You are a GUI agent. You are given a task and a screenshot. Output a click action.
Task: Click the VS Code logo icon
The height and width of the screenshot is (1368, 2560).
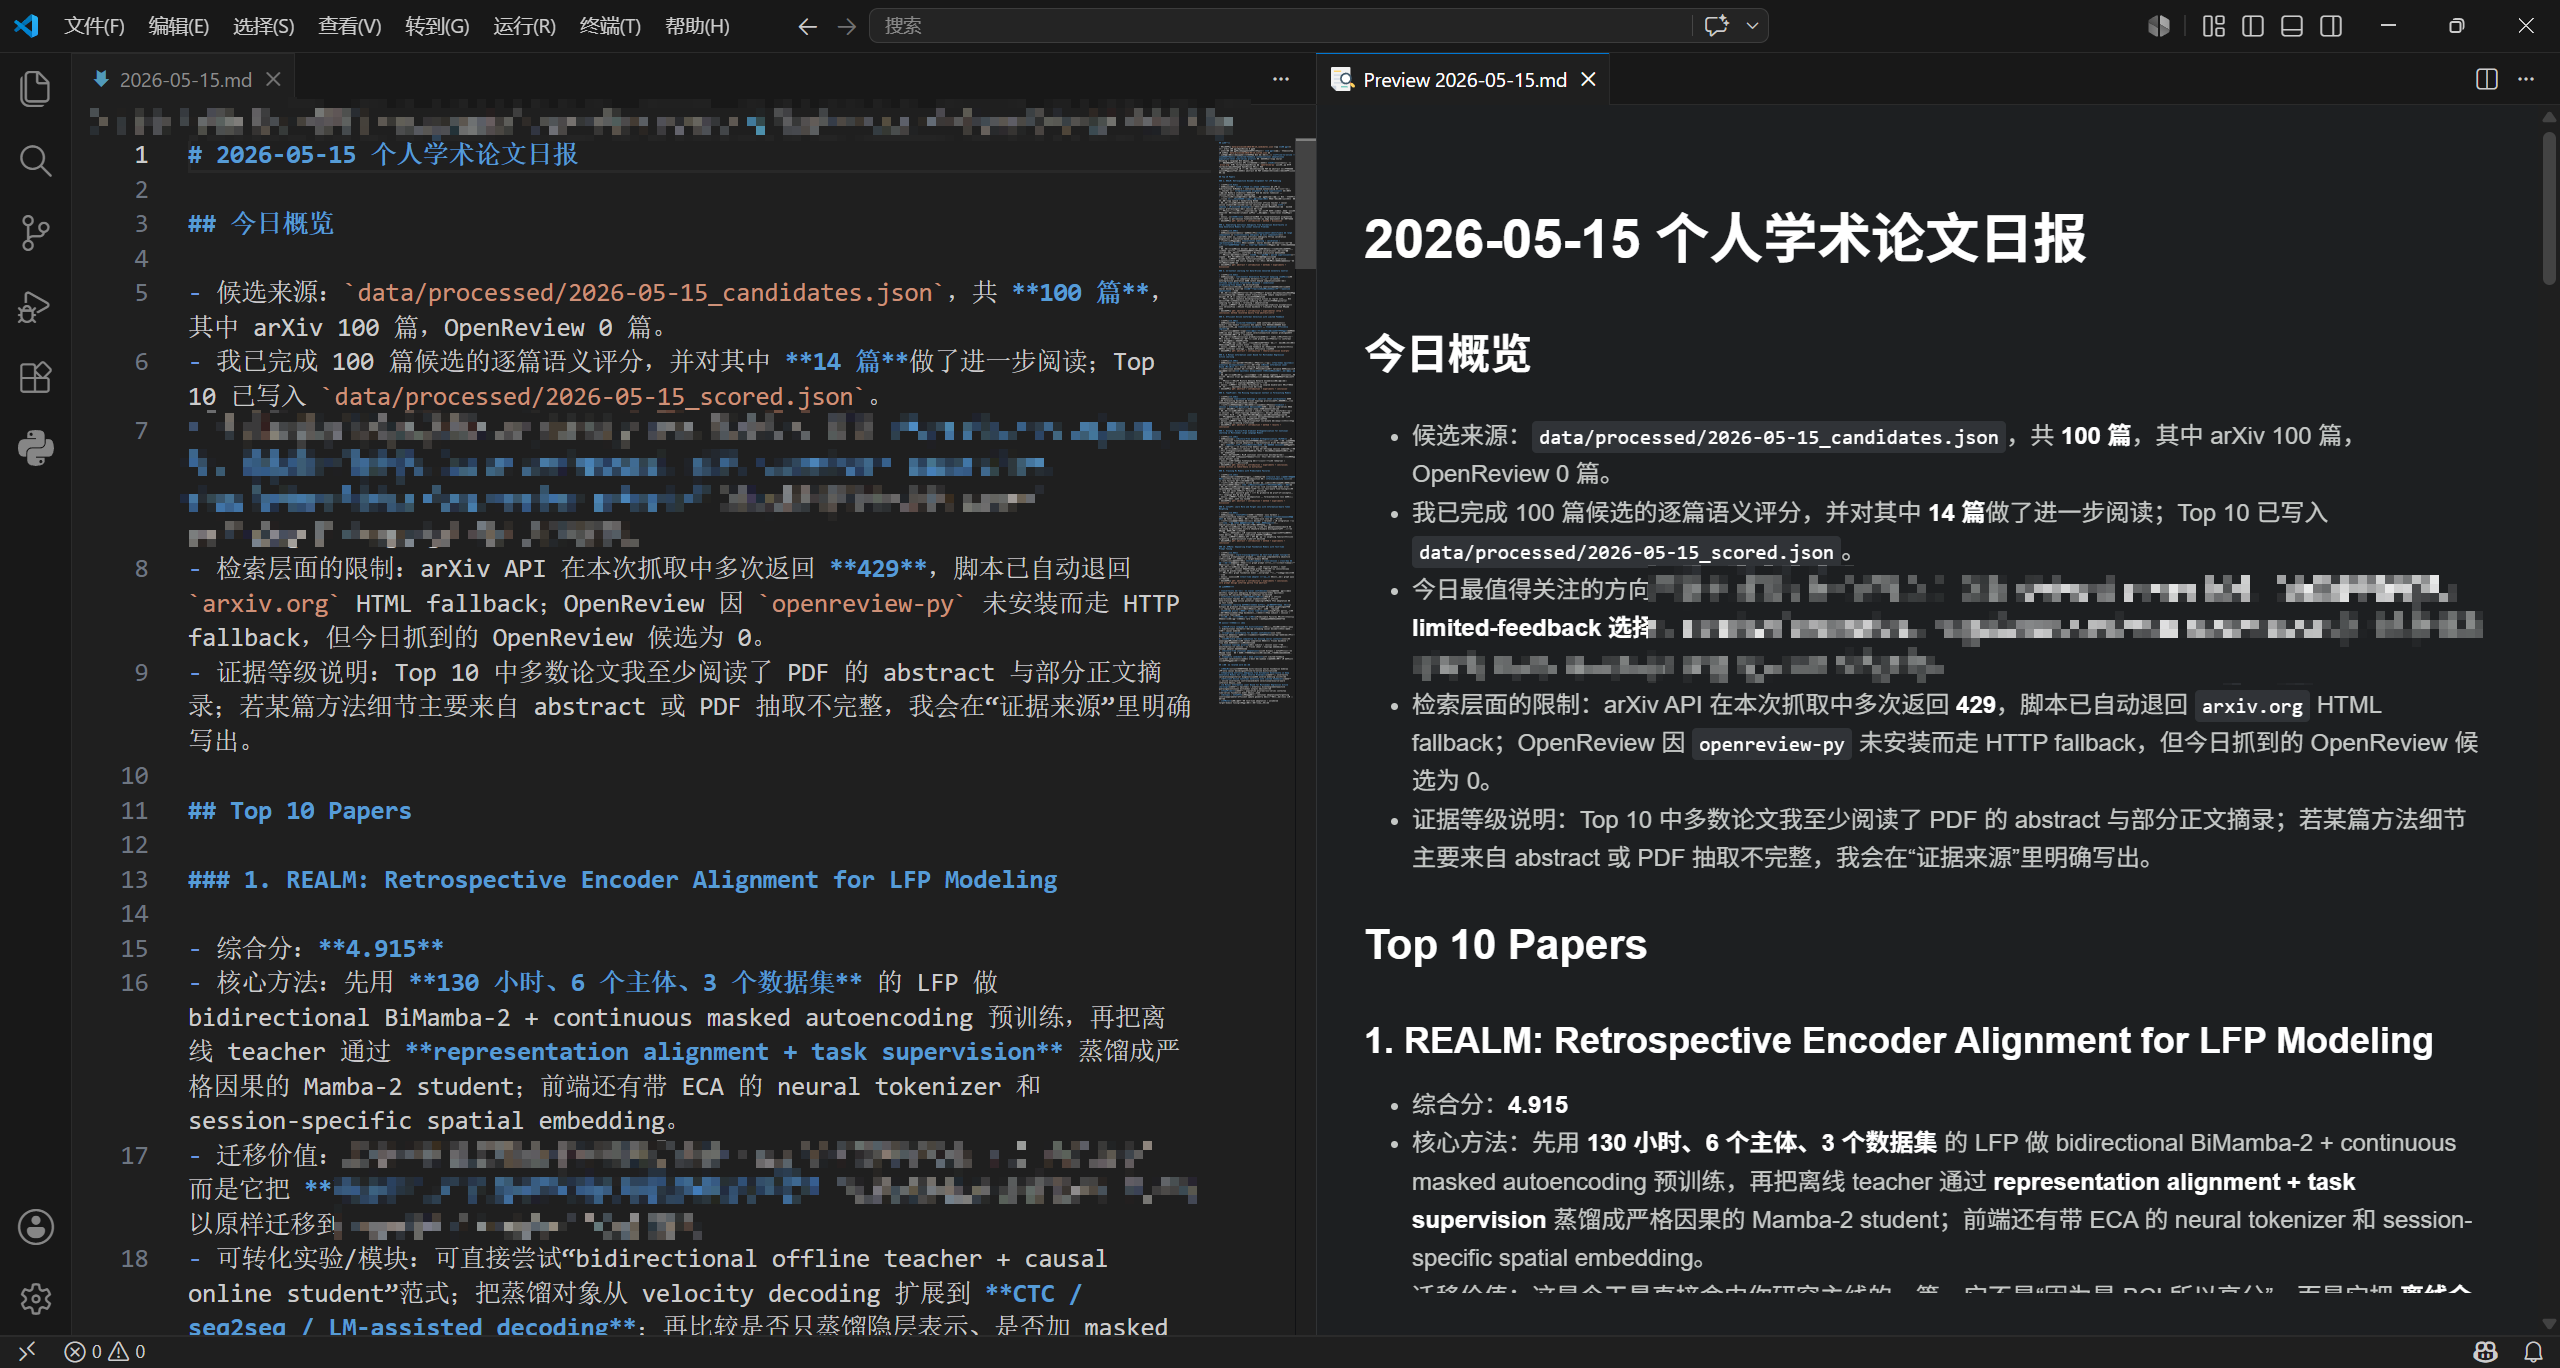tap(27, 26)
